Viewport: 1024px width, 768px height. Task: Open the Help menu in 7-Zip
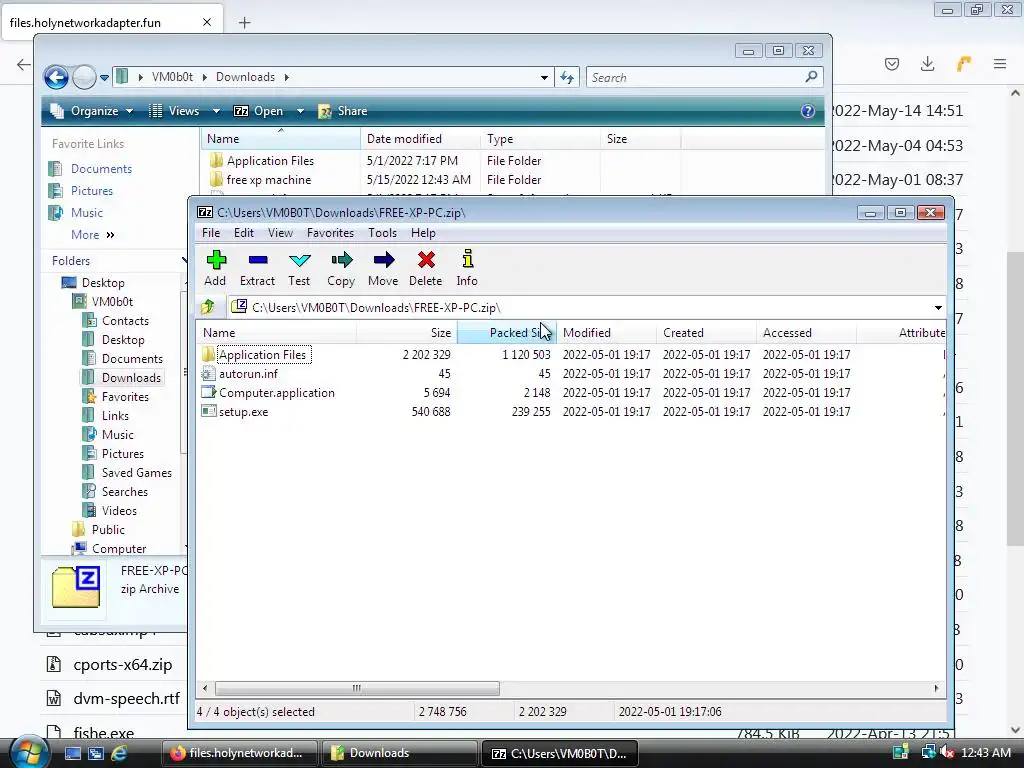[x=423, y=232]
